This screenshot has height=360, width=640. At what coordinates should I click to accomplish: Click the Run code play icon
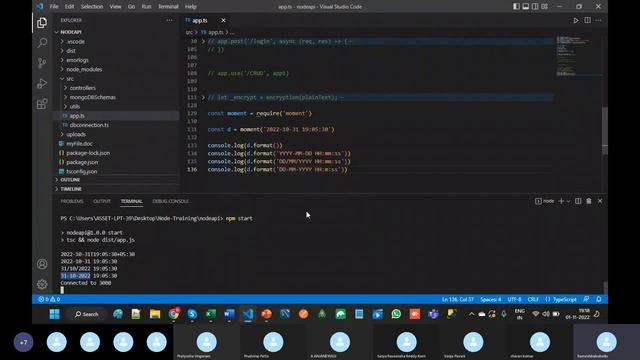(x=576, y=20)
